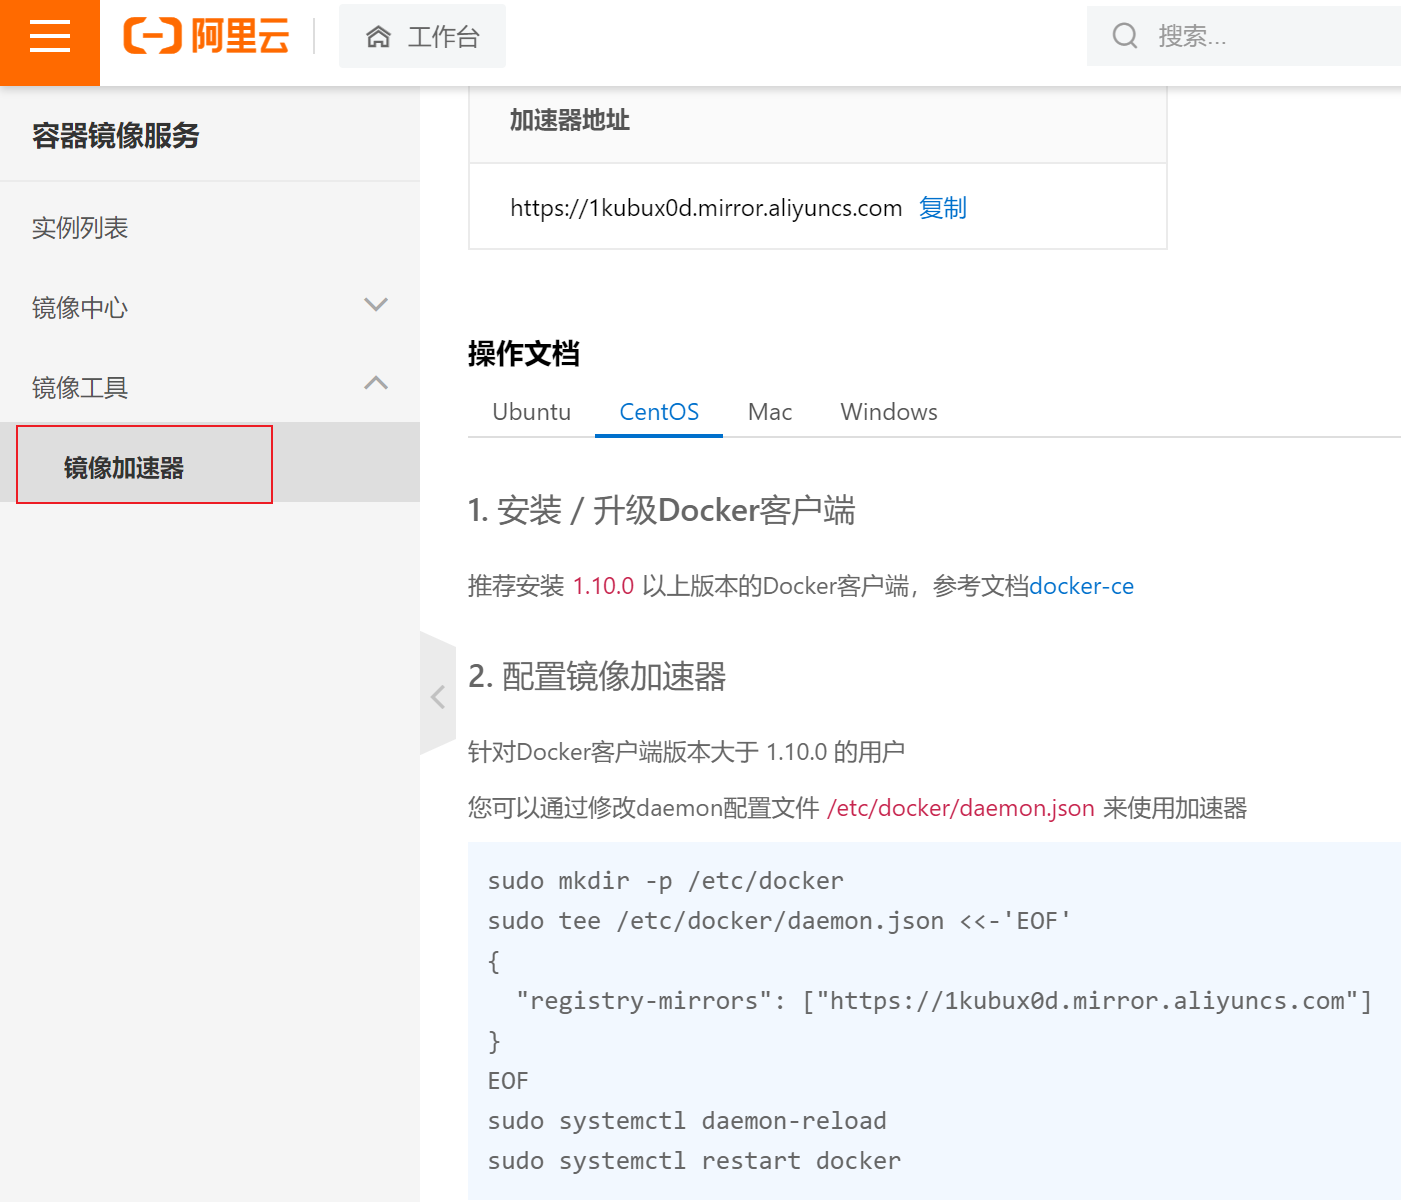
Task: Switch to the Ubuntu tab
Action: [x=531, y=412]
